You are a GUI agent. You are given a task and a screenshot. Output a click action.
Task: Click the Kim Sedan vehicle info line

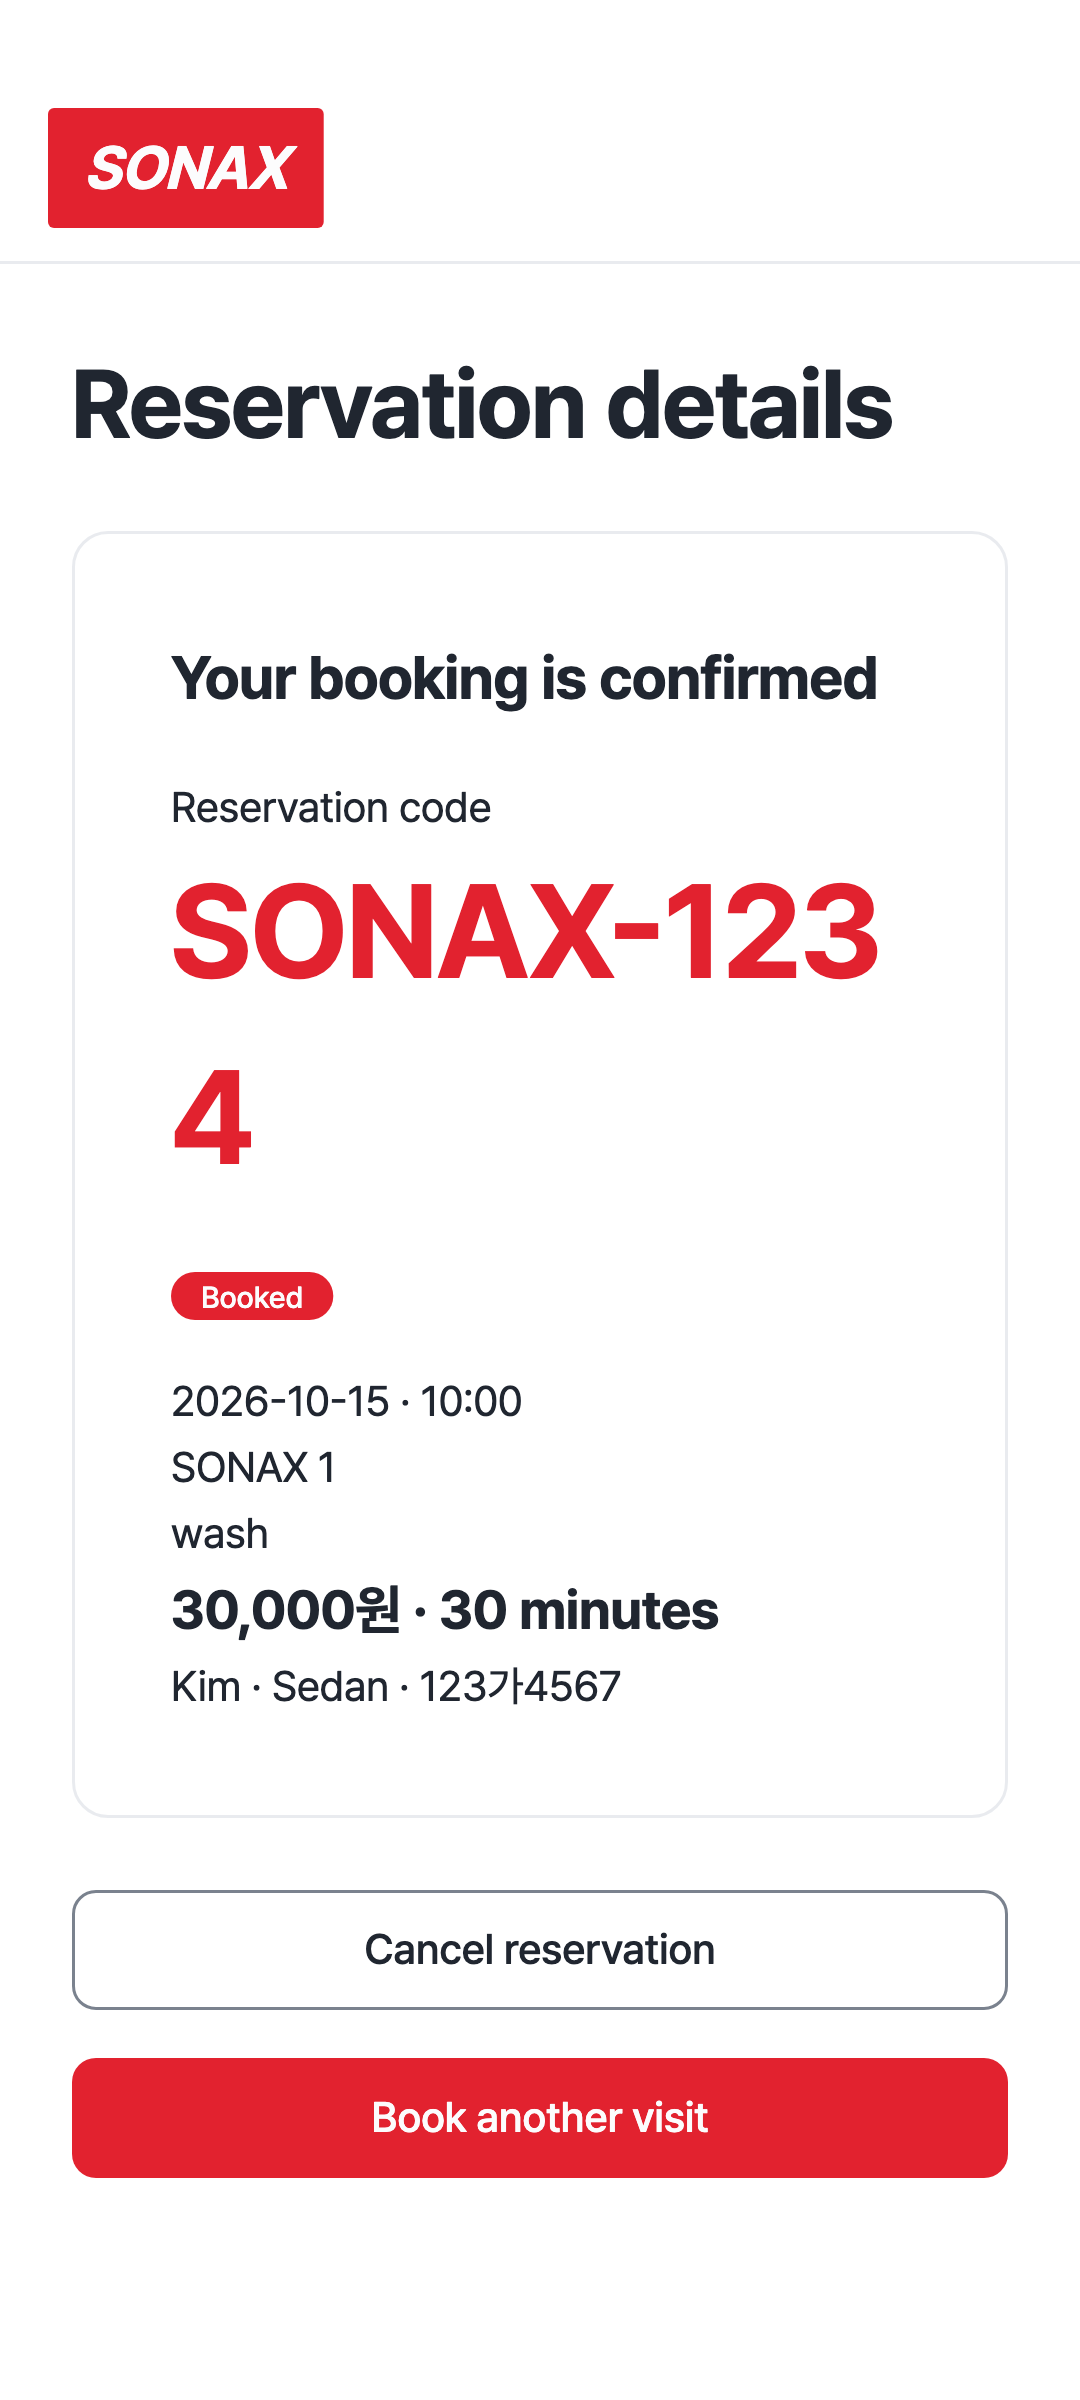396,1686
